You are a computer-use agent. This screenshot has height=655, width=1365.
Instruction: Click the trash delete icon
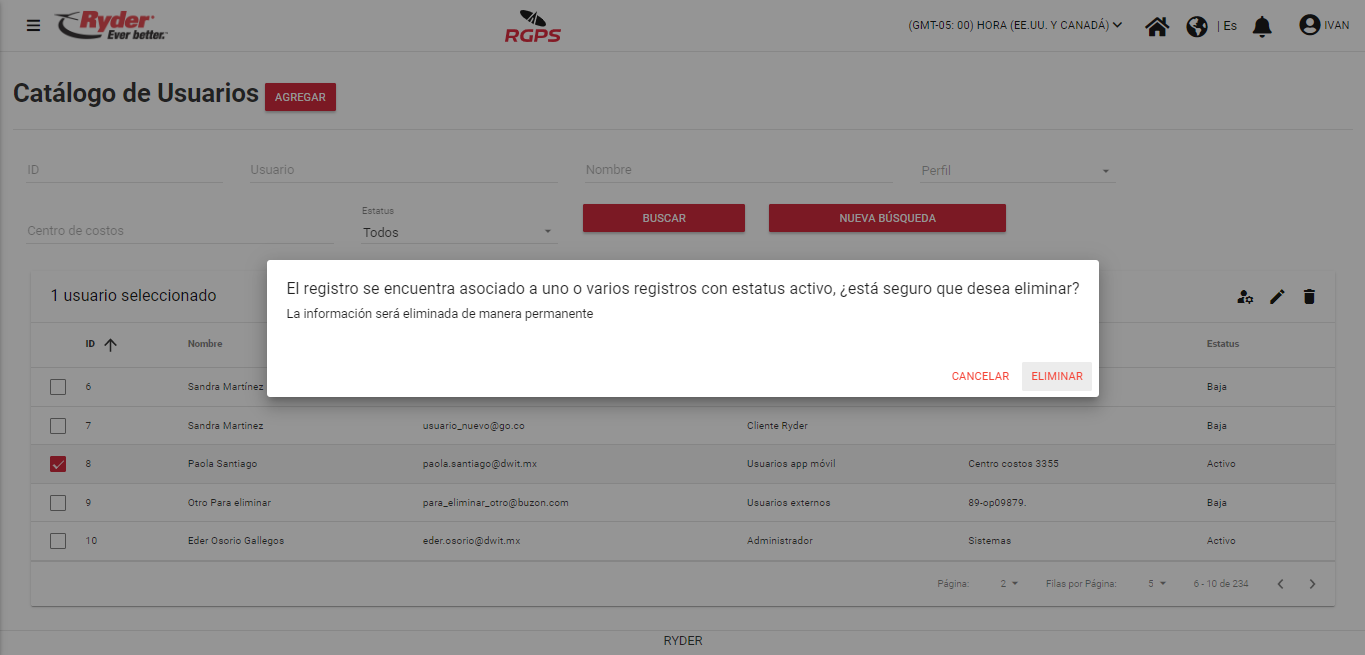(1309, 296)
